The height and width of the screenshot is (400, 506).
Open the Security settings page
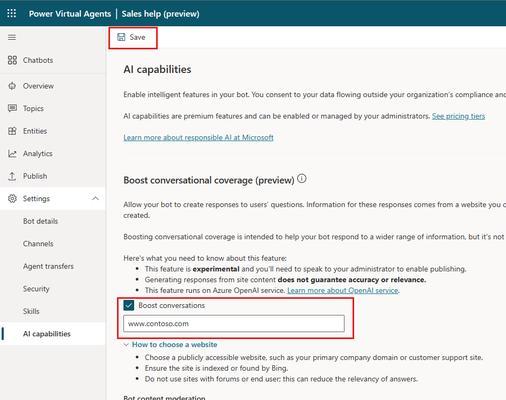point(36,289)
